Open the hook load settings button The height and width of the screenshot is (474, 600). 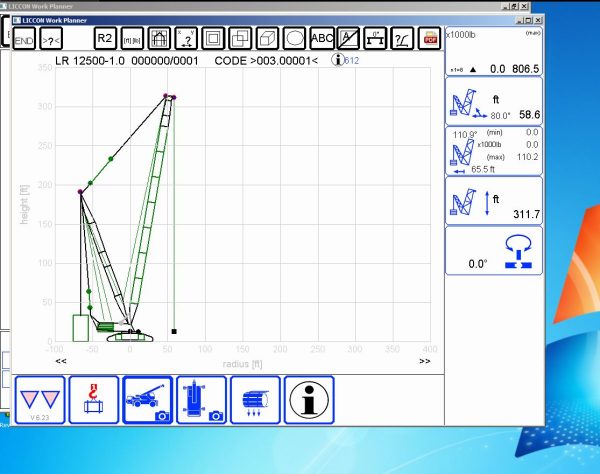[94, 400]
